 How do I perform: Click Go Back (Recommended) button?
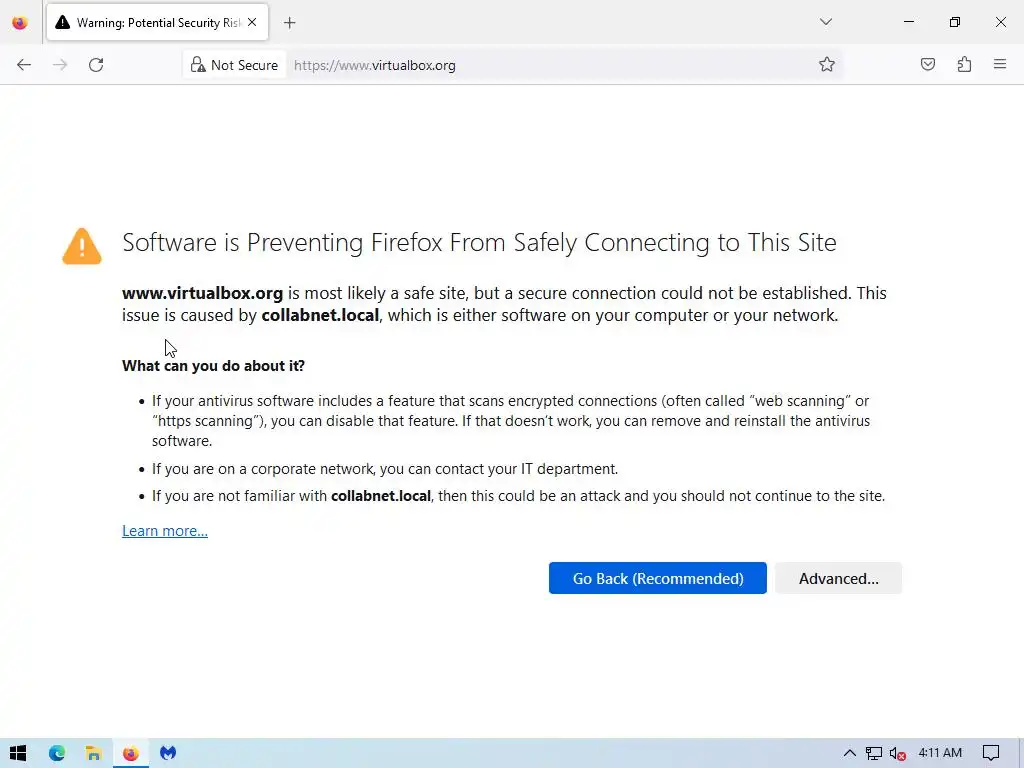[x=658, y=578]
